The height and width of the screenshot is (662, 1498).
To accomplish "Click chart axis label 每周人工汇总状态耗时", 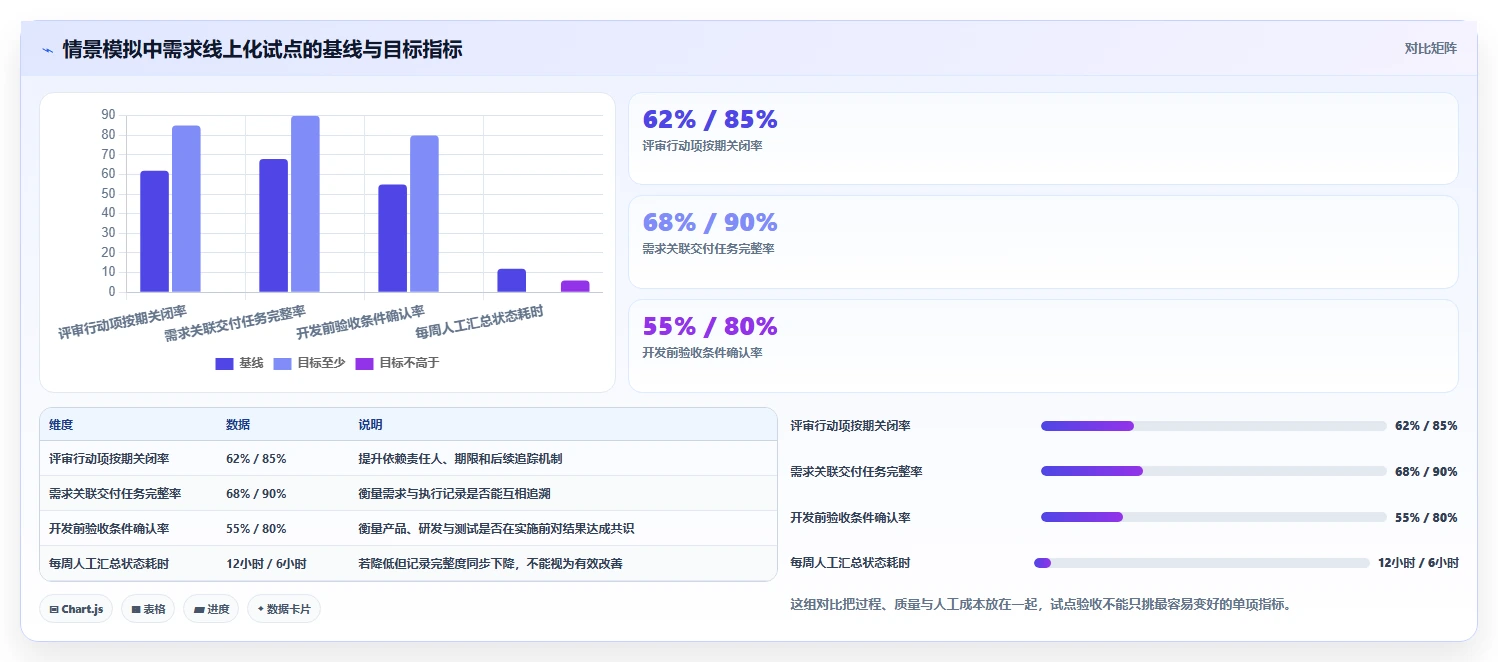I will click(479, 322).
